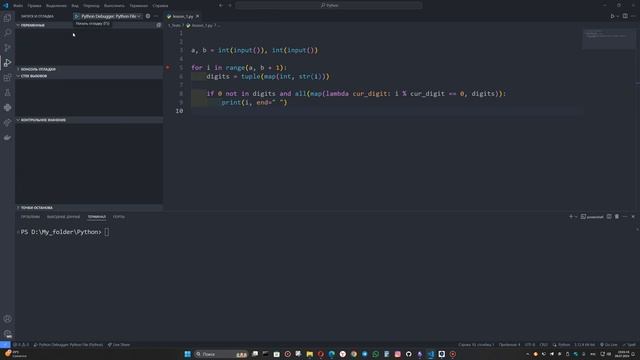Open Python Debugger status bar entry

click(x=68, y=344)
